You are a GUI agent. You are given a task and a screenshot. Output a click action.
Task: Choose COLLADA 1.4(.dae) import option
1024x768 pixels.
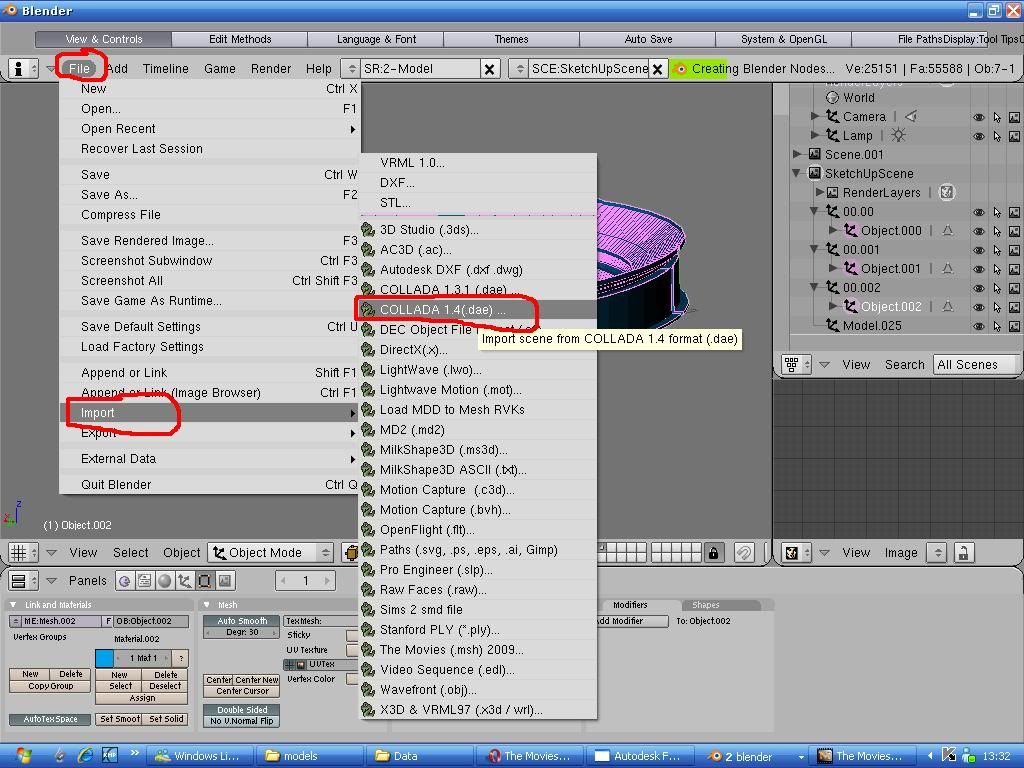477,310
